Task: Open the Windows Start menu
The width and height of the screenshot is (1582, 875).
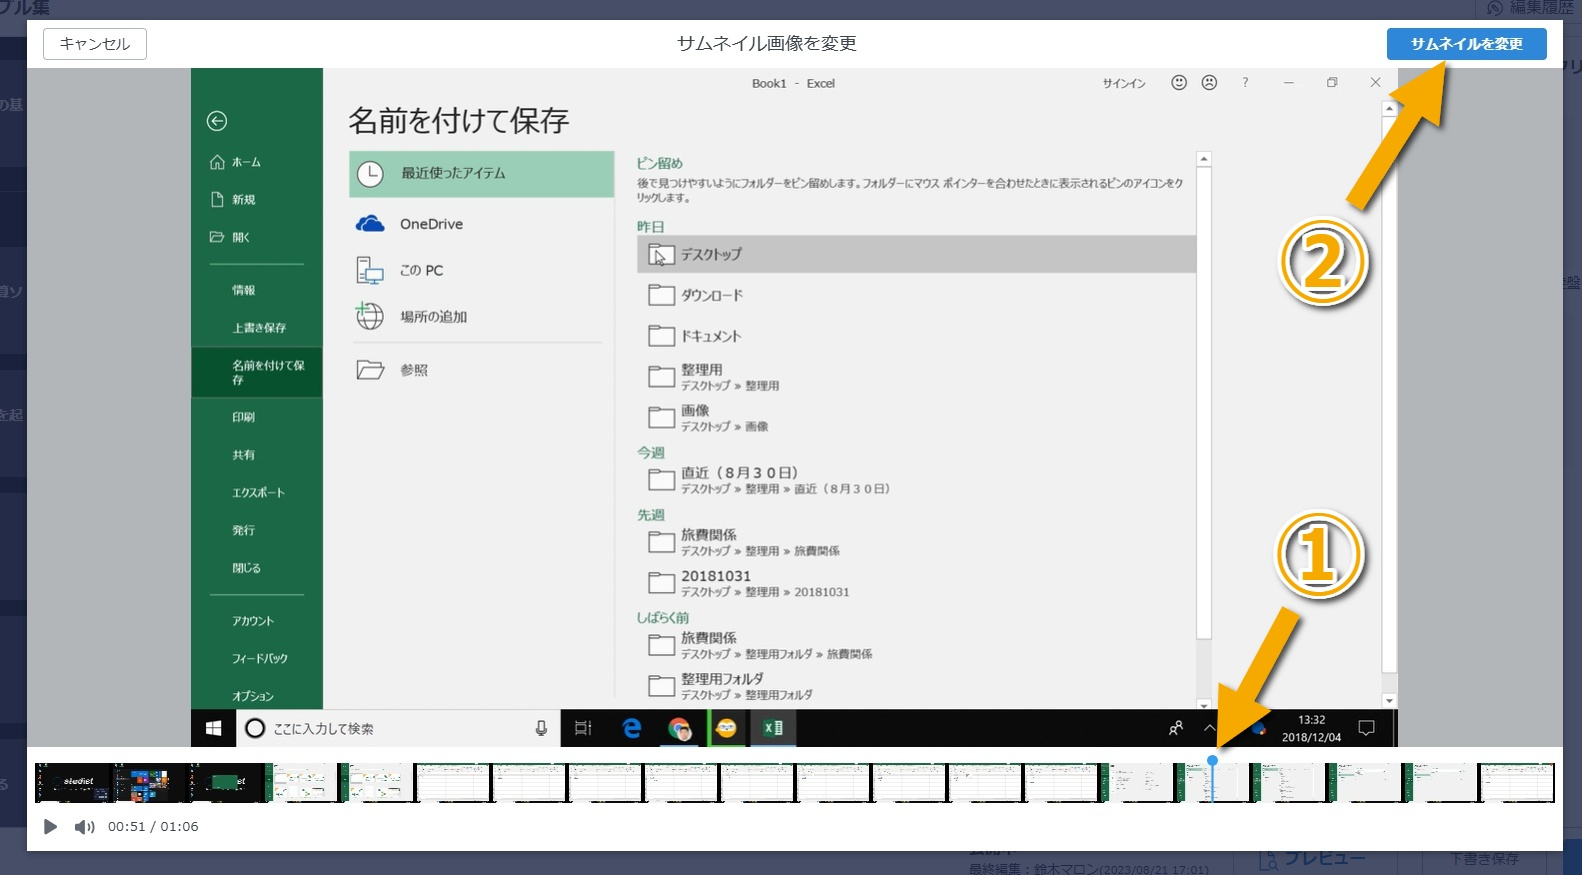Action: pyautogui.click(x=213, y=729)
